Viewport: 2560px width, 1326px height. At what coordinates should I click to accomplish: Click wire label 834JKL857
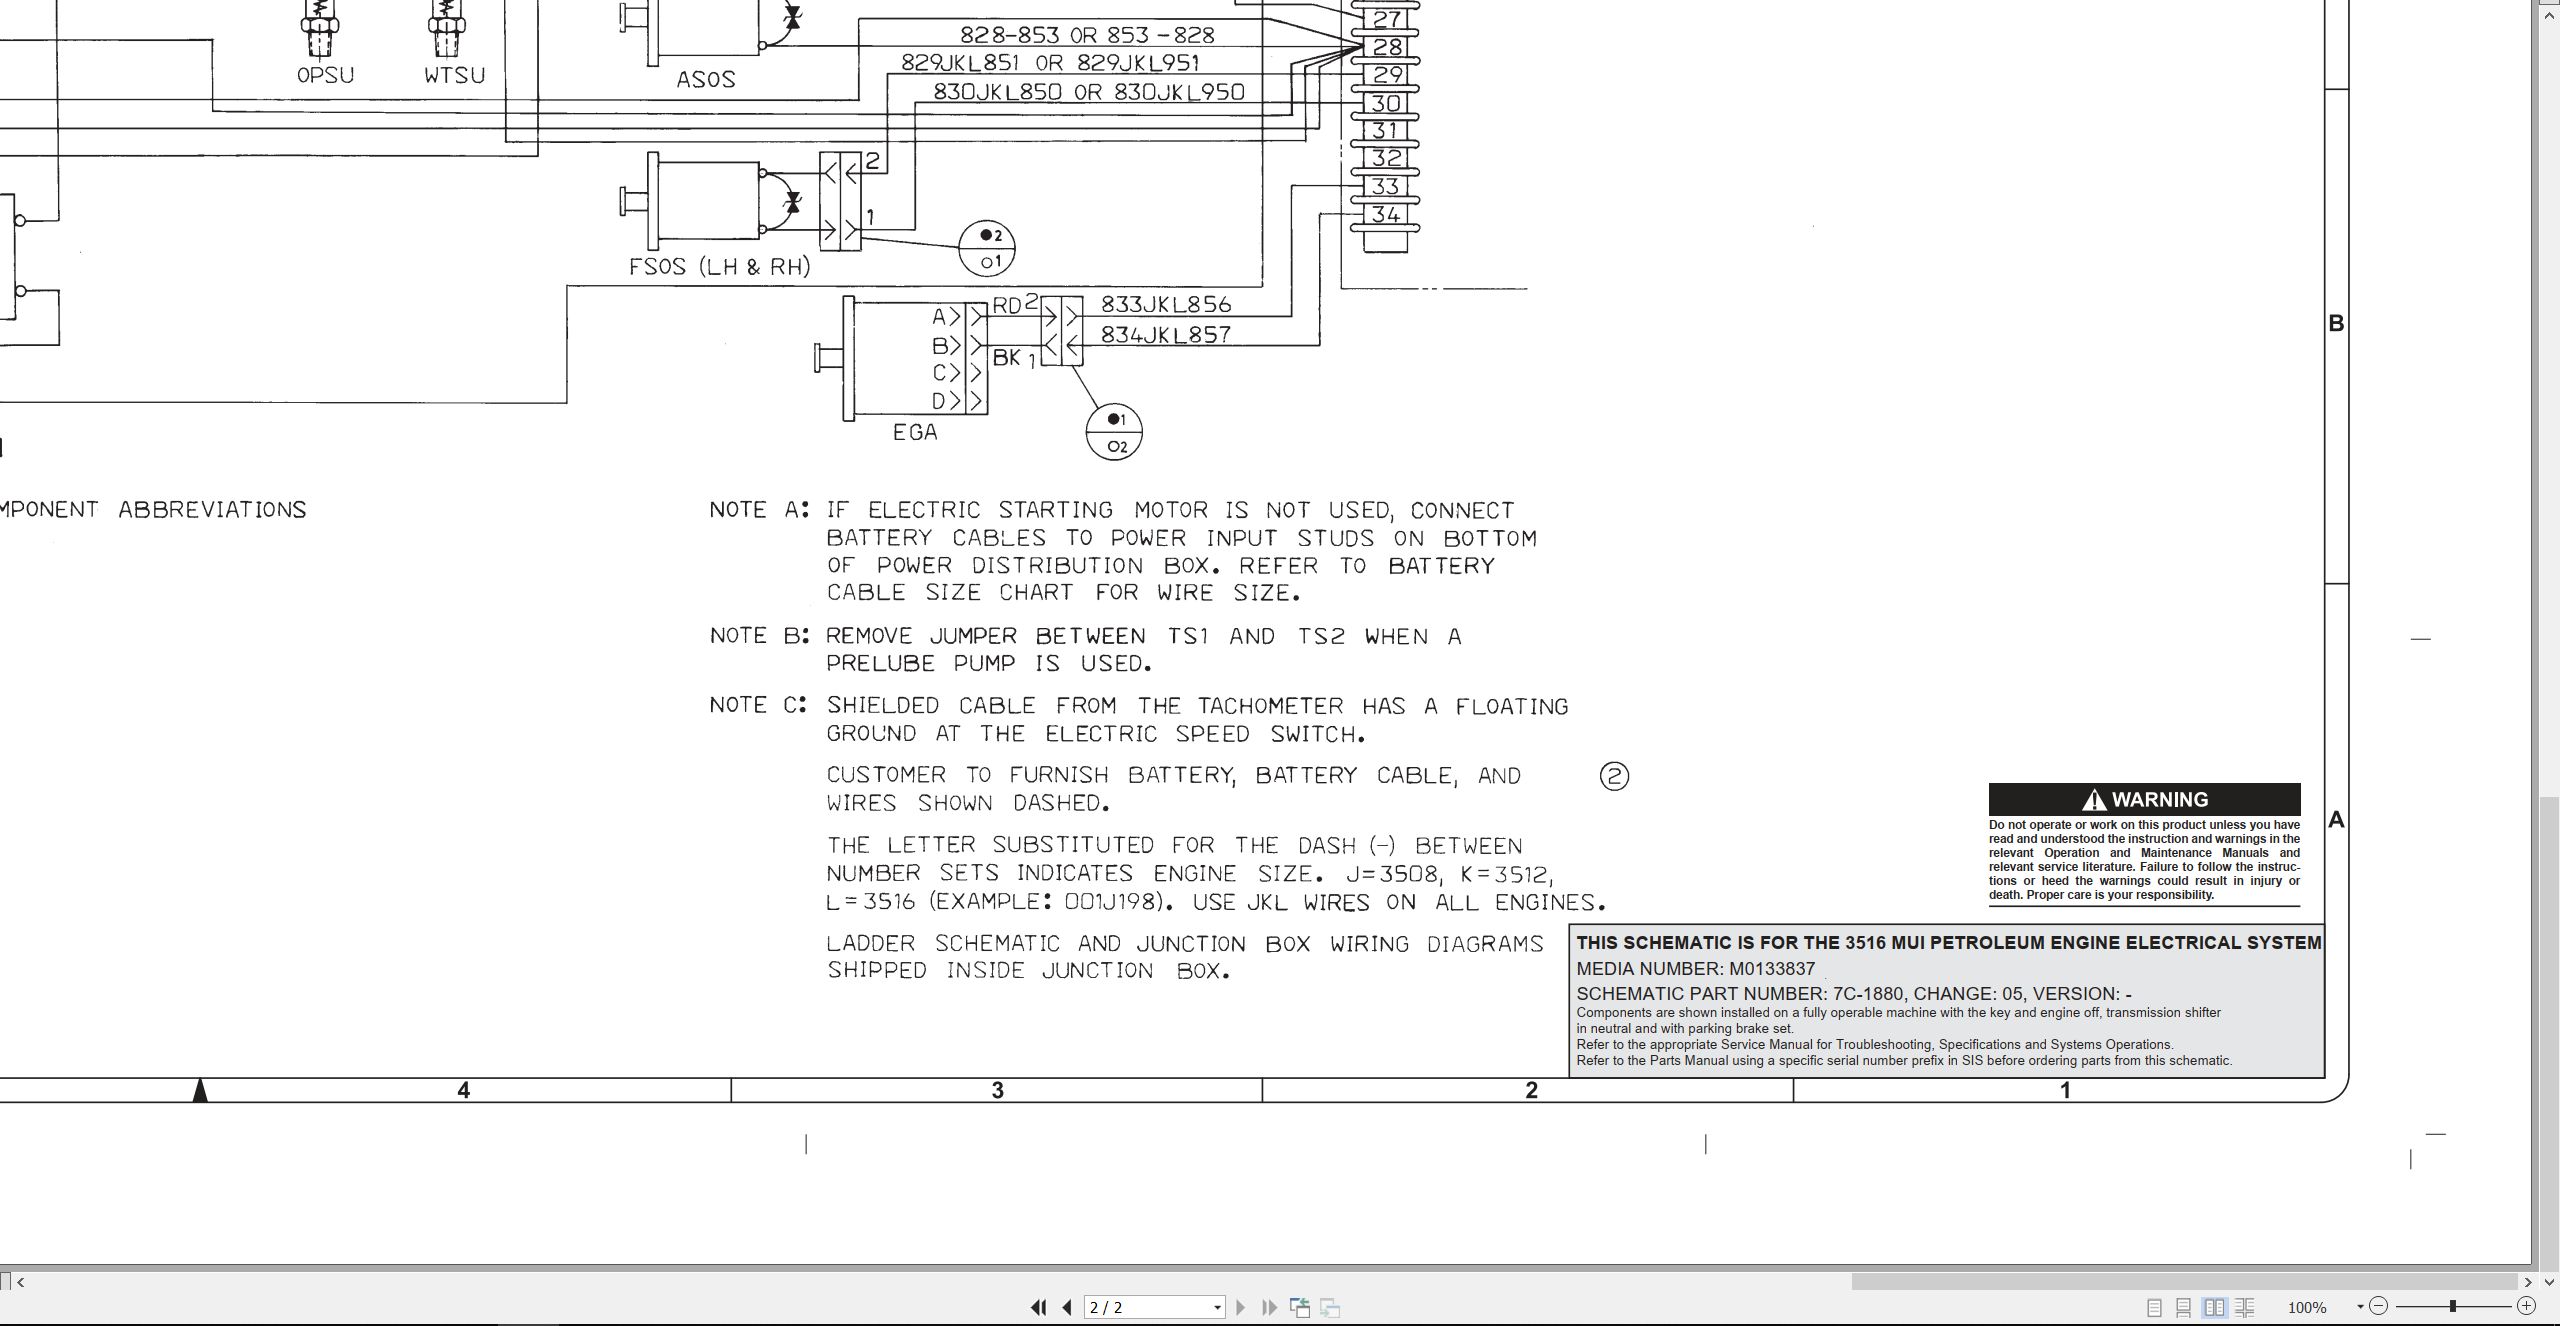pos(1166,335)
